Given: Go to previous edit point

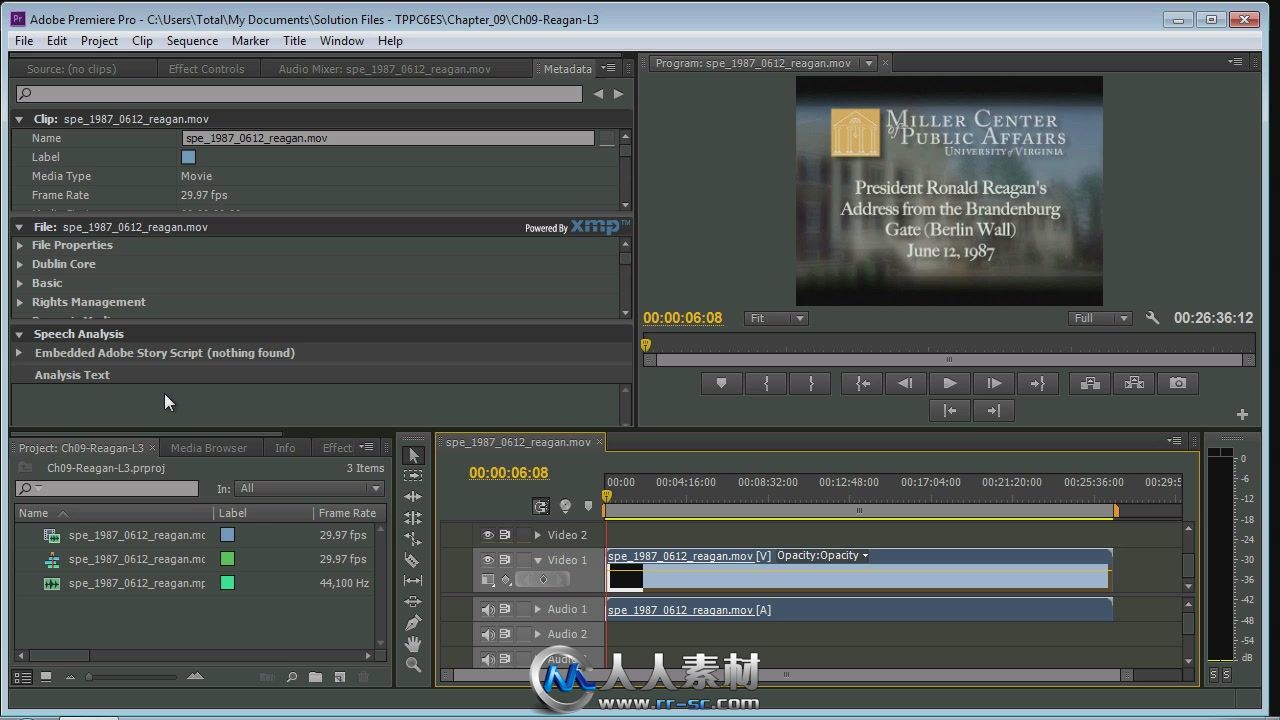Looking at the screenshot, I should (x=950, y=410).
